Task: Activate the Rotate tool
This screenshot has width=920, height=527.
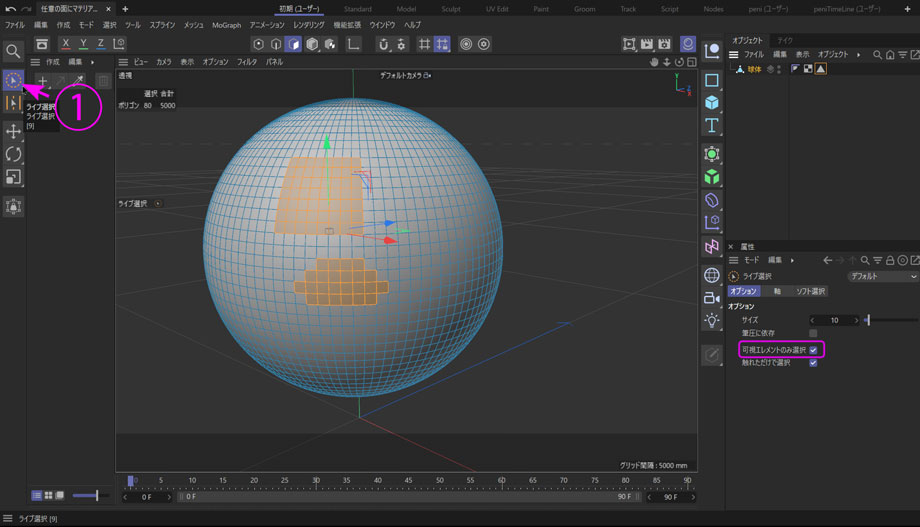Action: point(13,154)
